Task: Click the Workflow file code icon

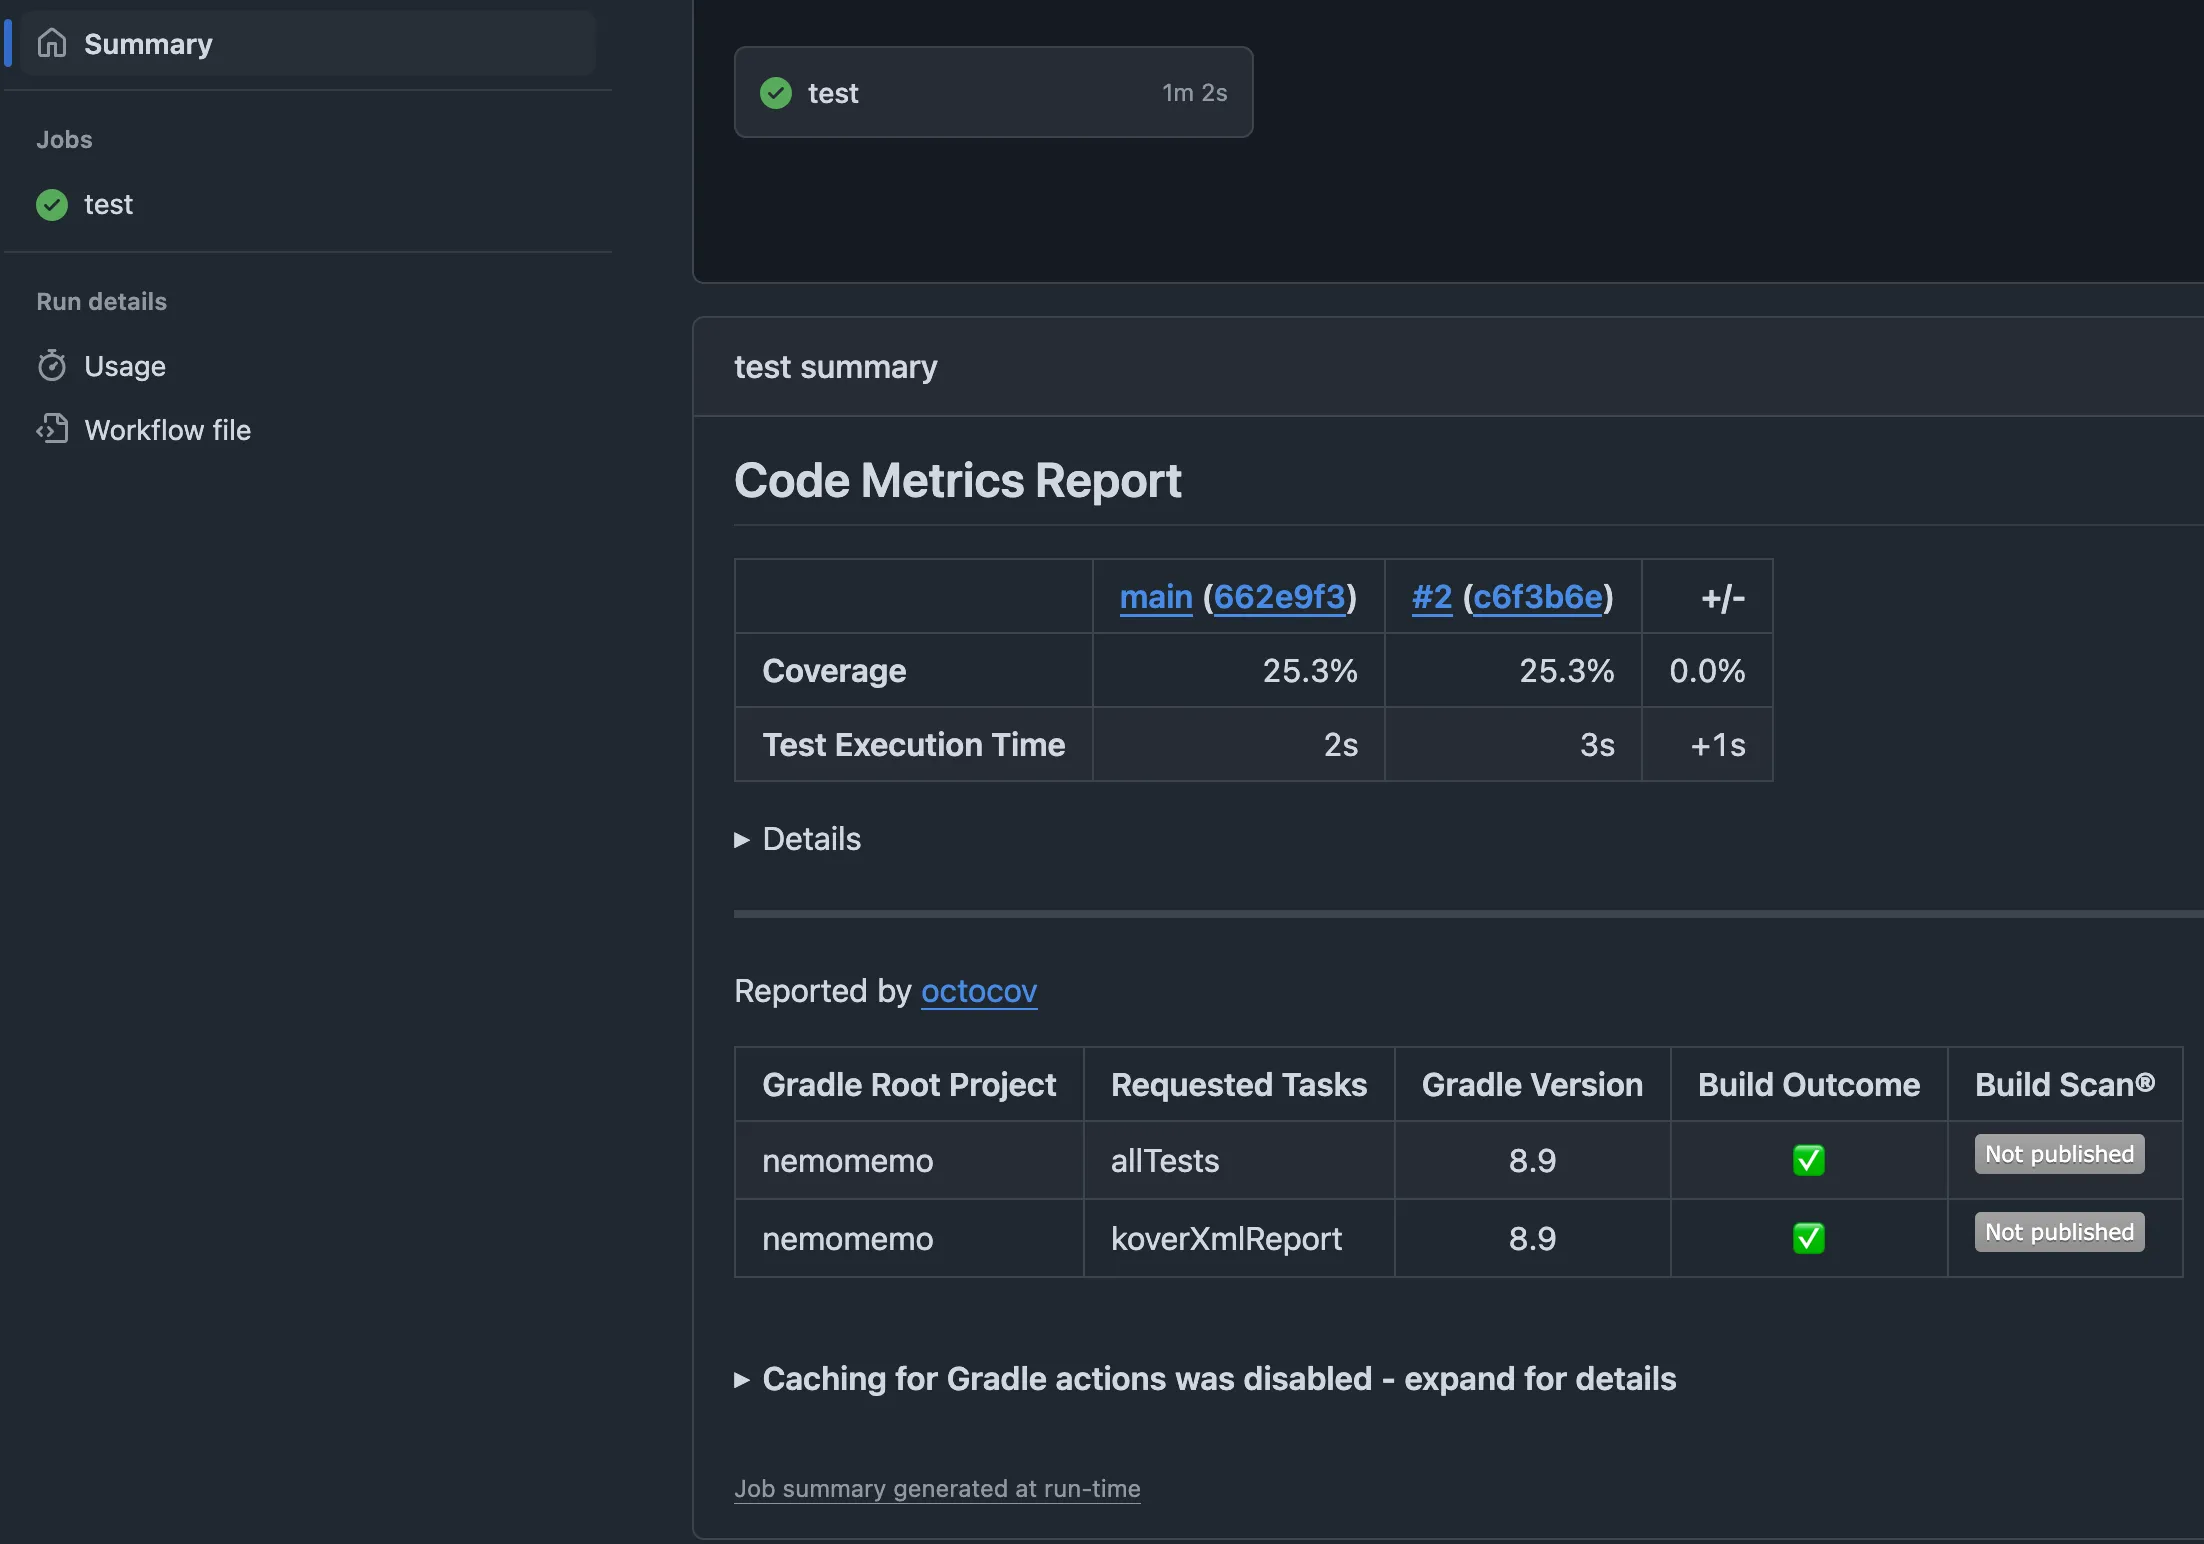Action: coord(52,430)
